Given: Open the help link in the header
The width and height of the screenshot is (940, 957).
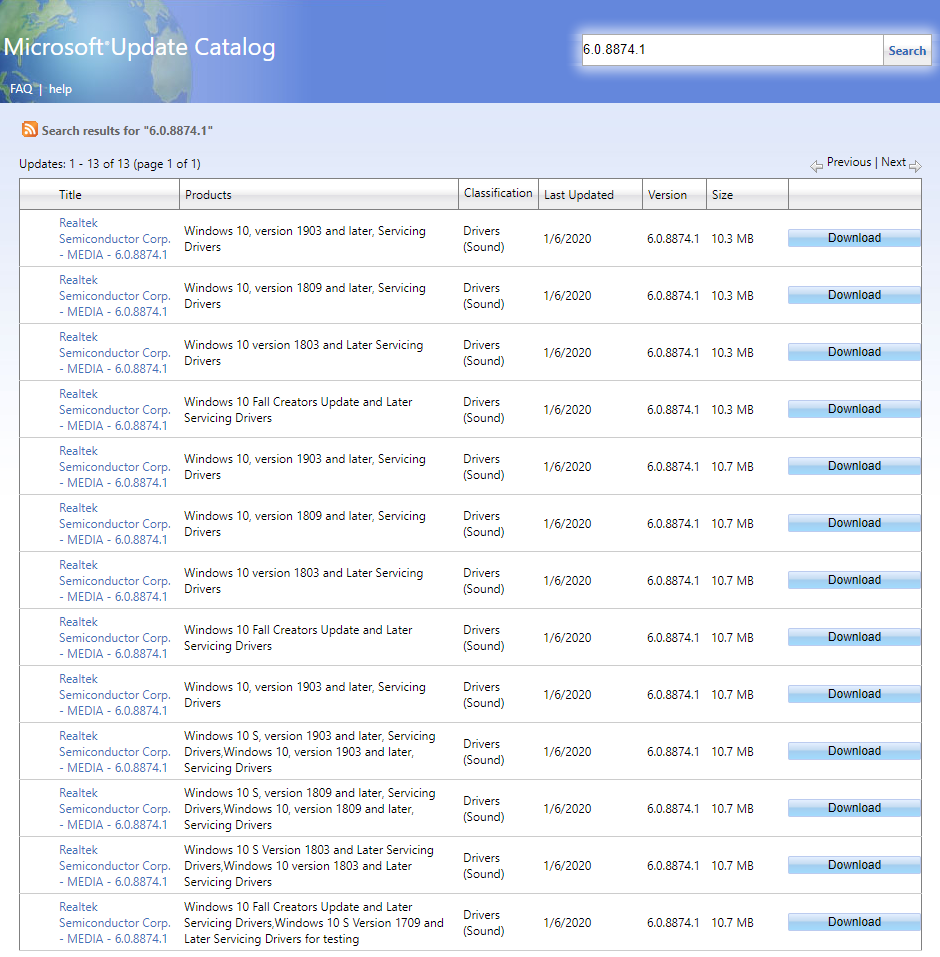Looking at the screenshot, I should (60, 89).
